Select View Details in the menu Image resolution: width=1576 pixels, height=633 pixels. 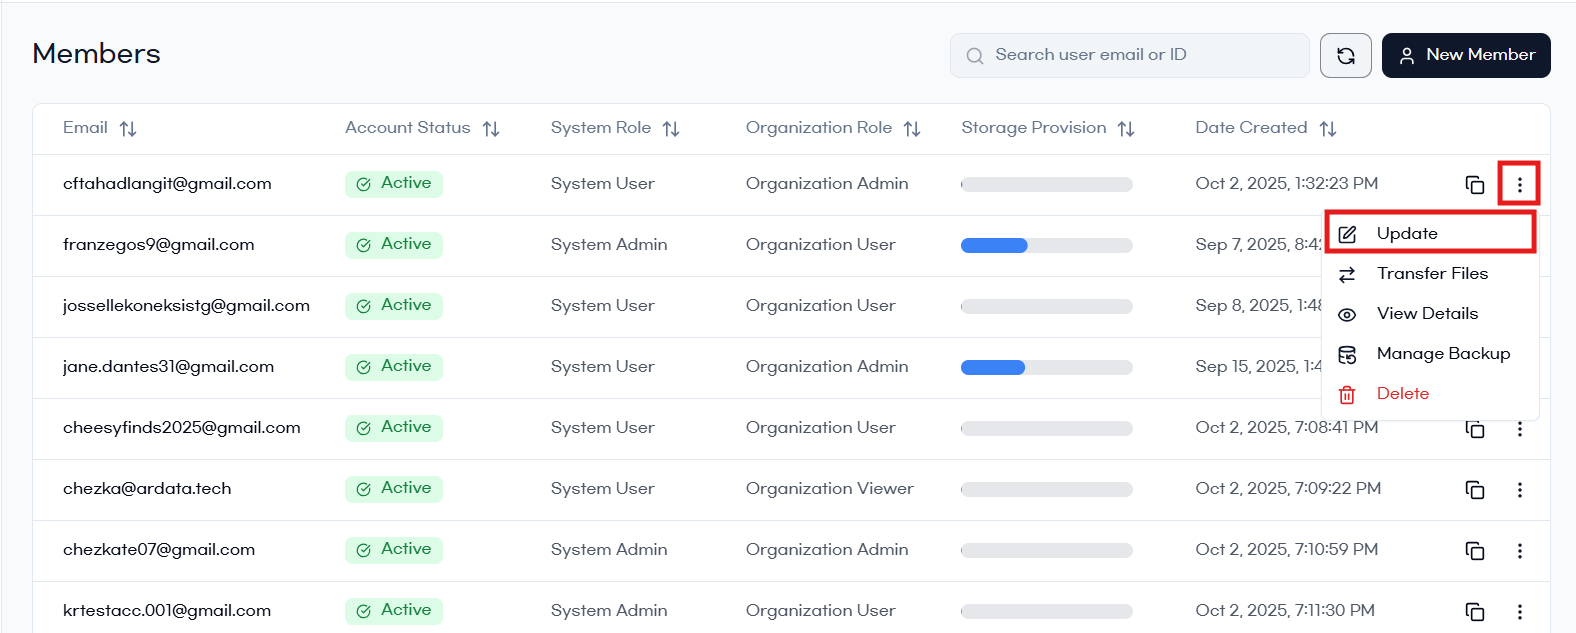point(1426,314)
